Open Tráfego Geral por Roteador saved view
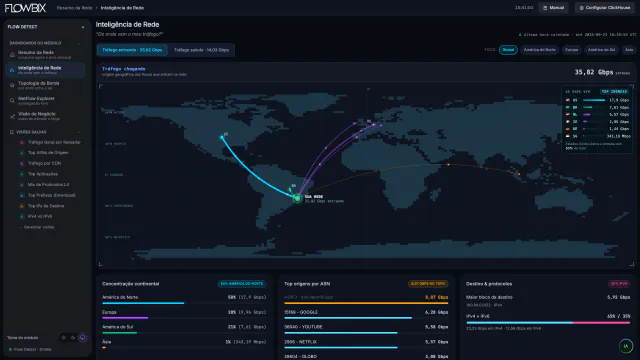The image size is (640, 360). [x=54, y=142]
